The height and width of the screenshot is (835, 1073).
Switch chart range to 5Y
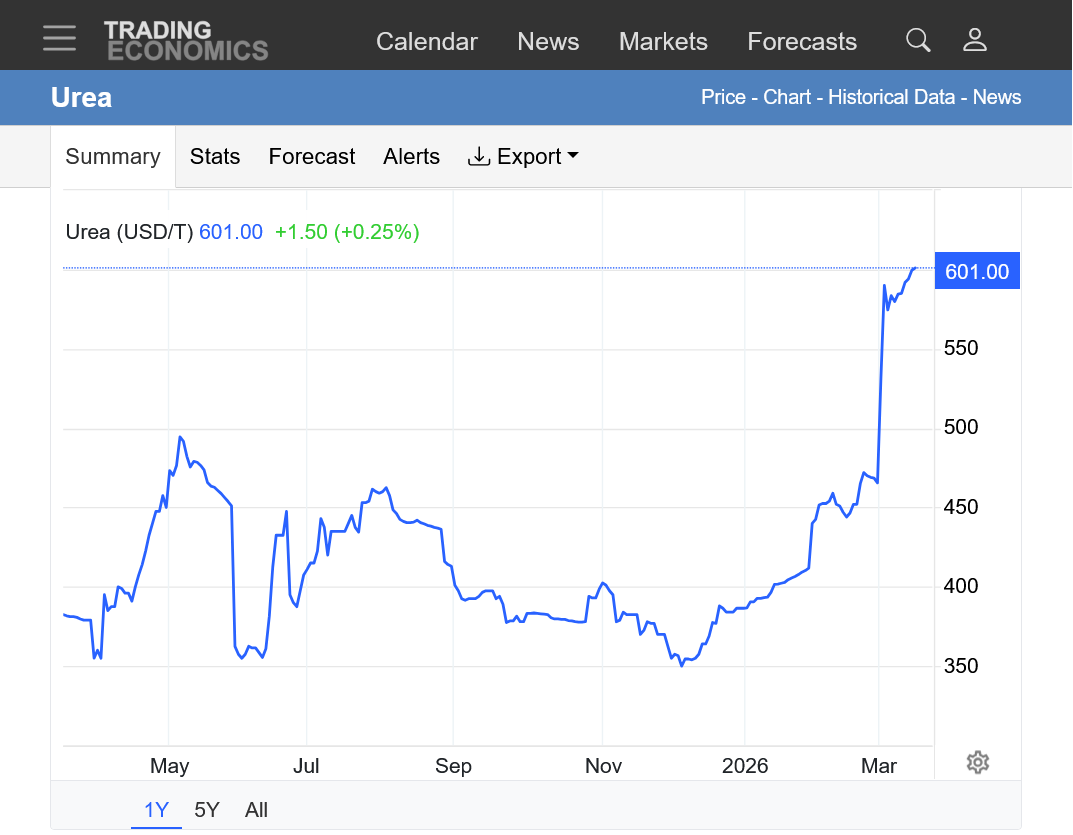pos(207,810)
